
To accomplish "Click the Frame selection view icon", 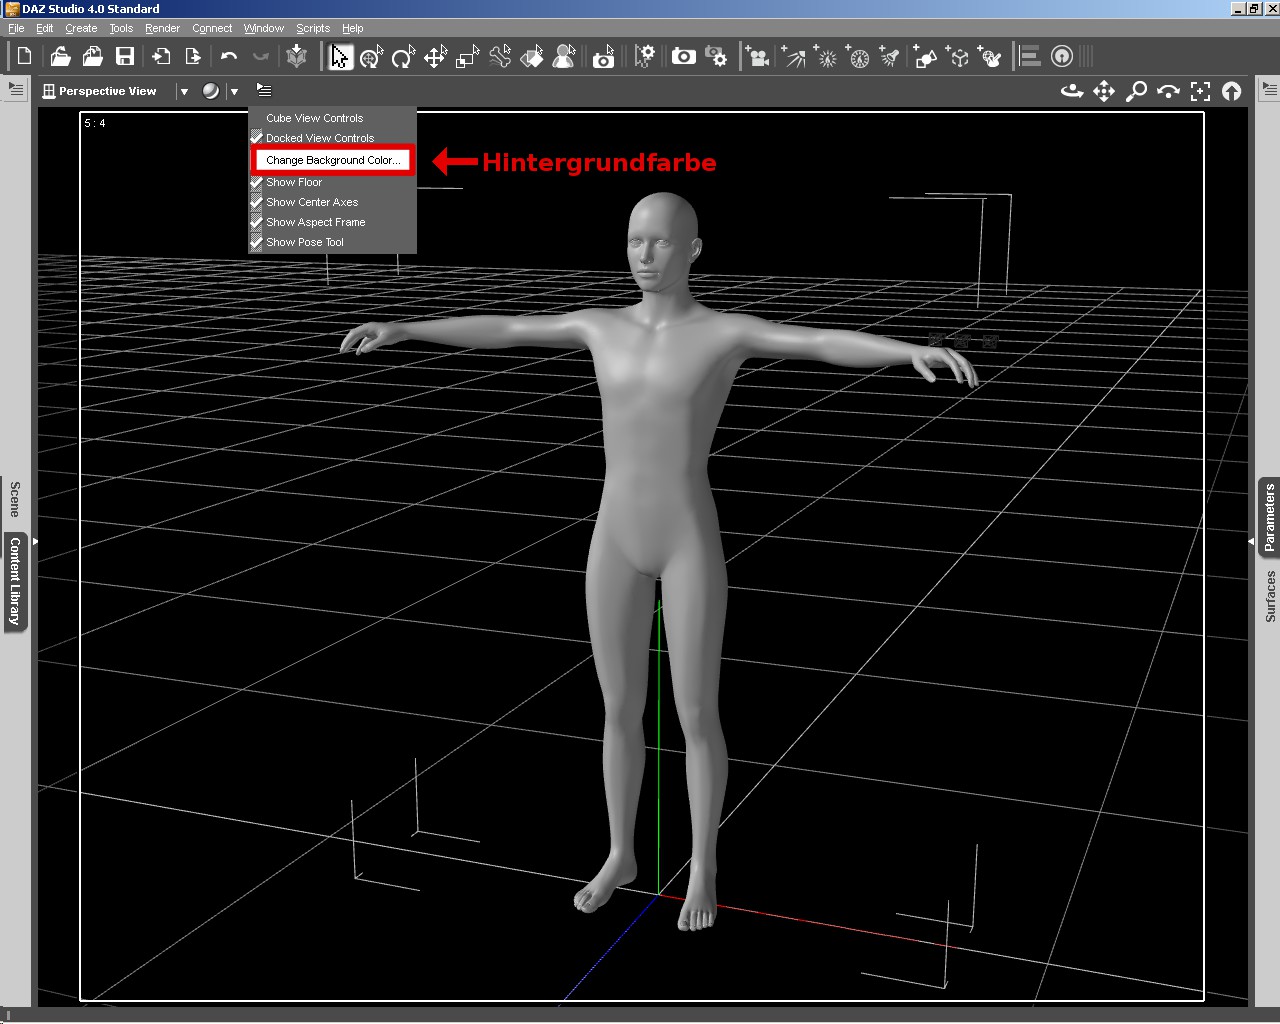I will point(1200,91).
